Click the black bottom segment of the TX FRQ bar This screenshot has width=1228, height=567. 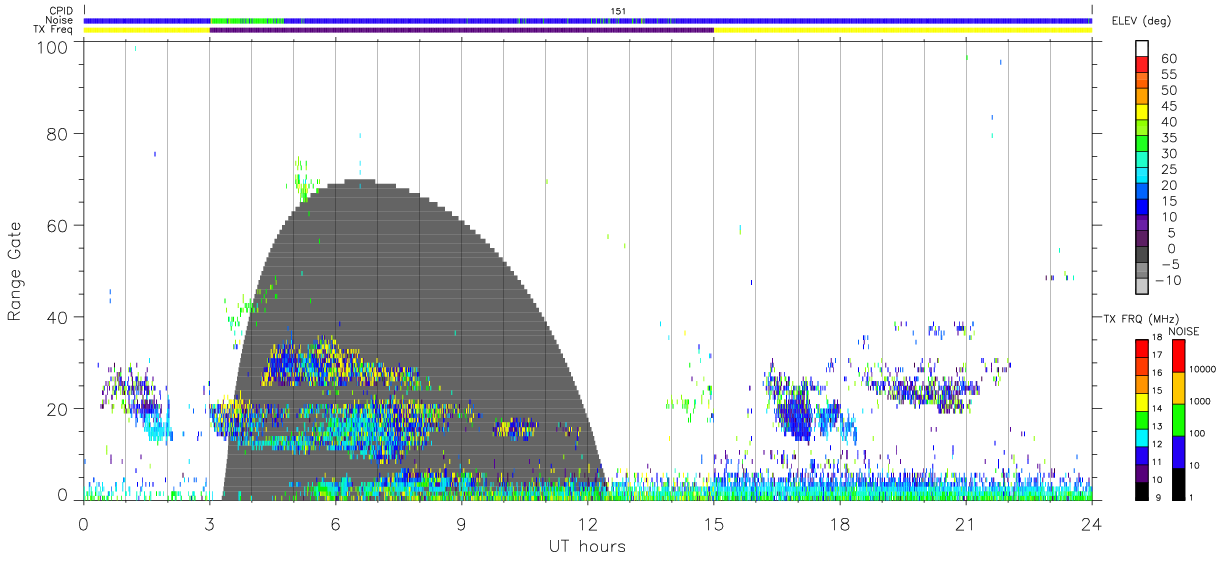coord(1141,490)
